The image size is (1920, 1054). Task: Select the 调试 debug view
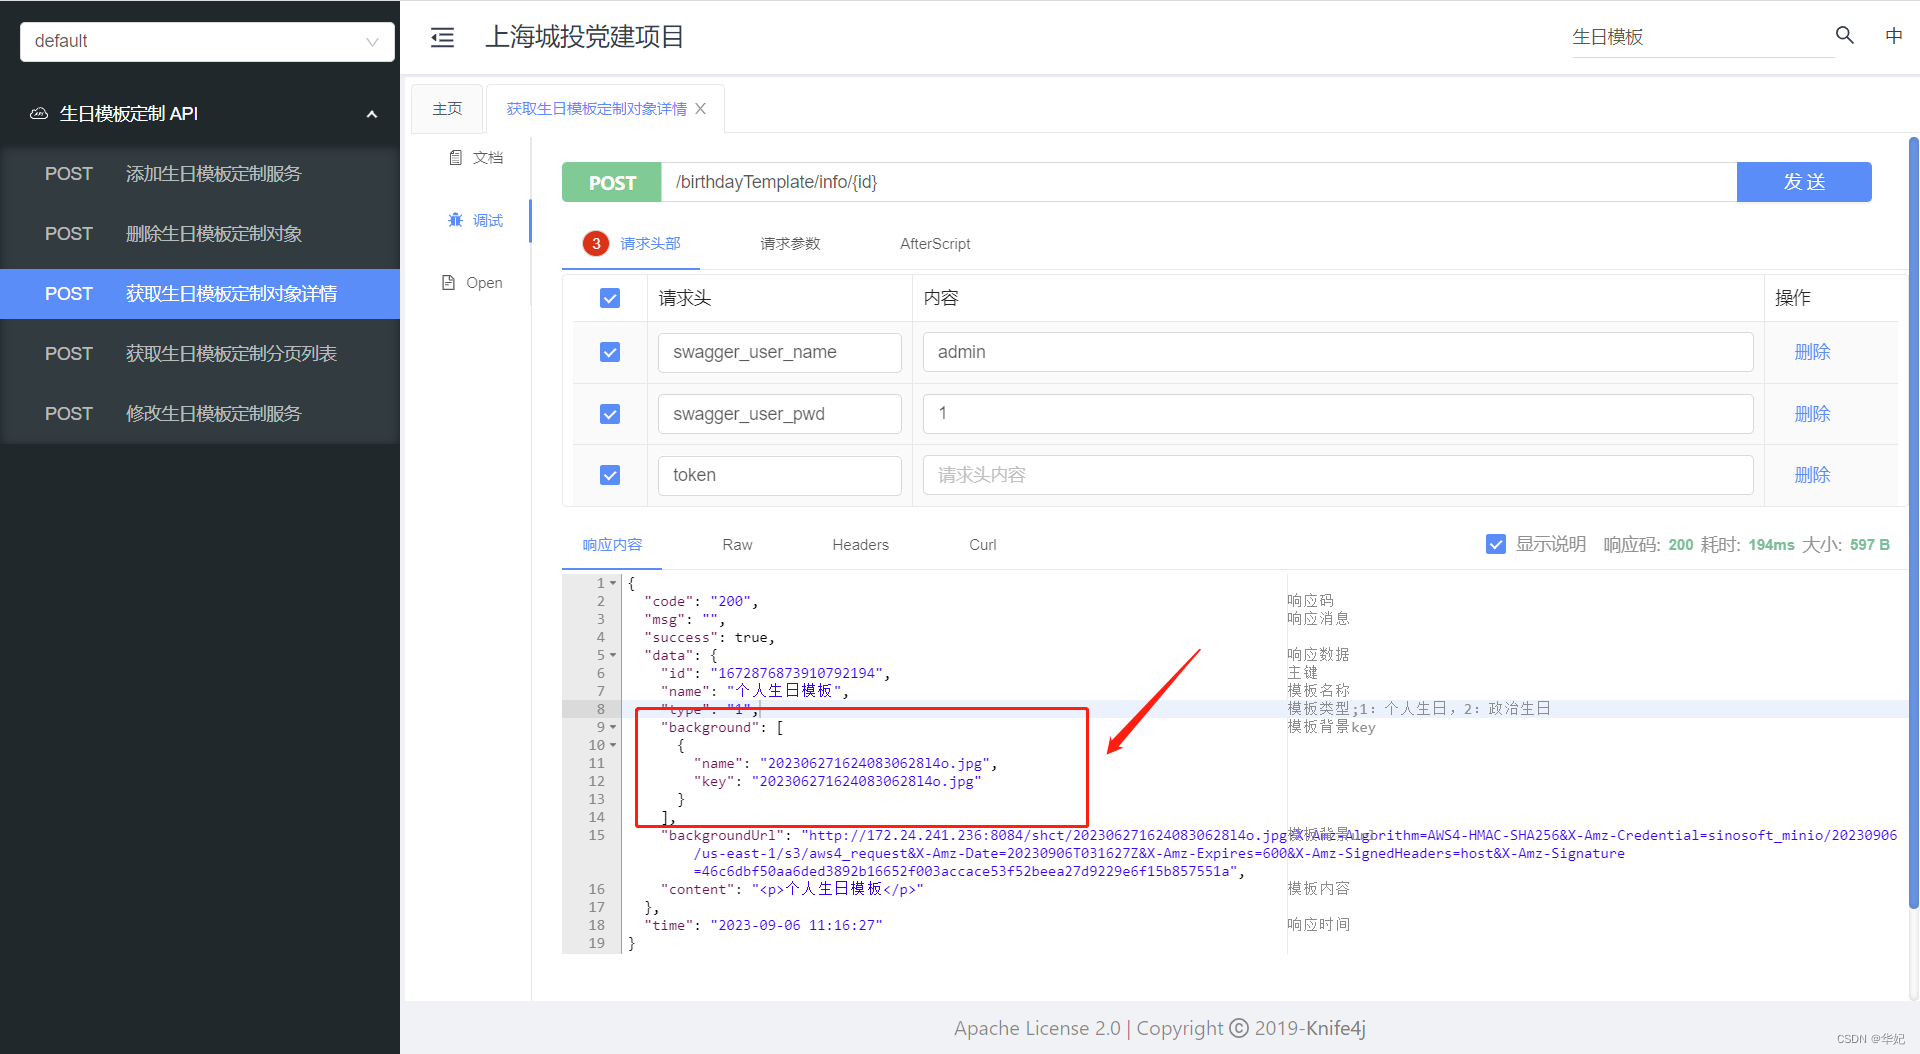click(477, 220)
